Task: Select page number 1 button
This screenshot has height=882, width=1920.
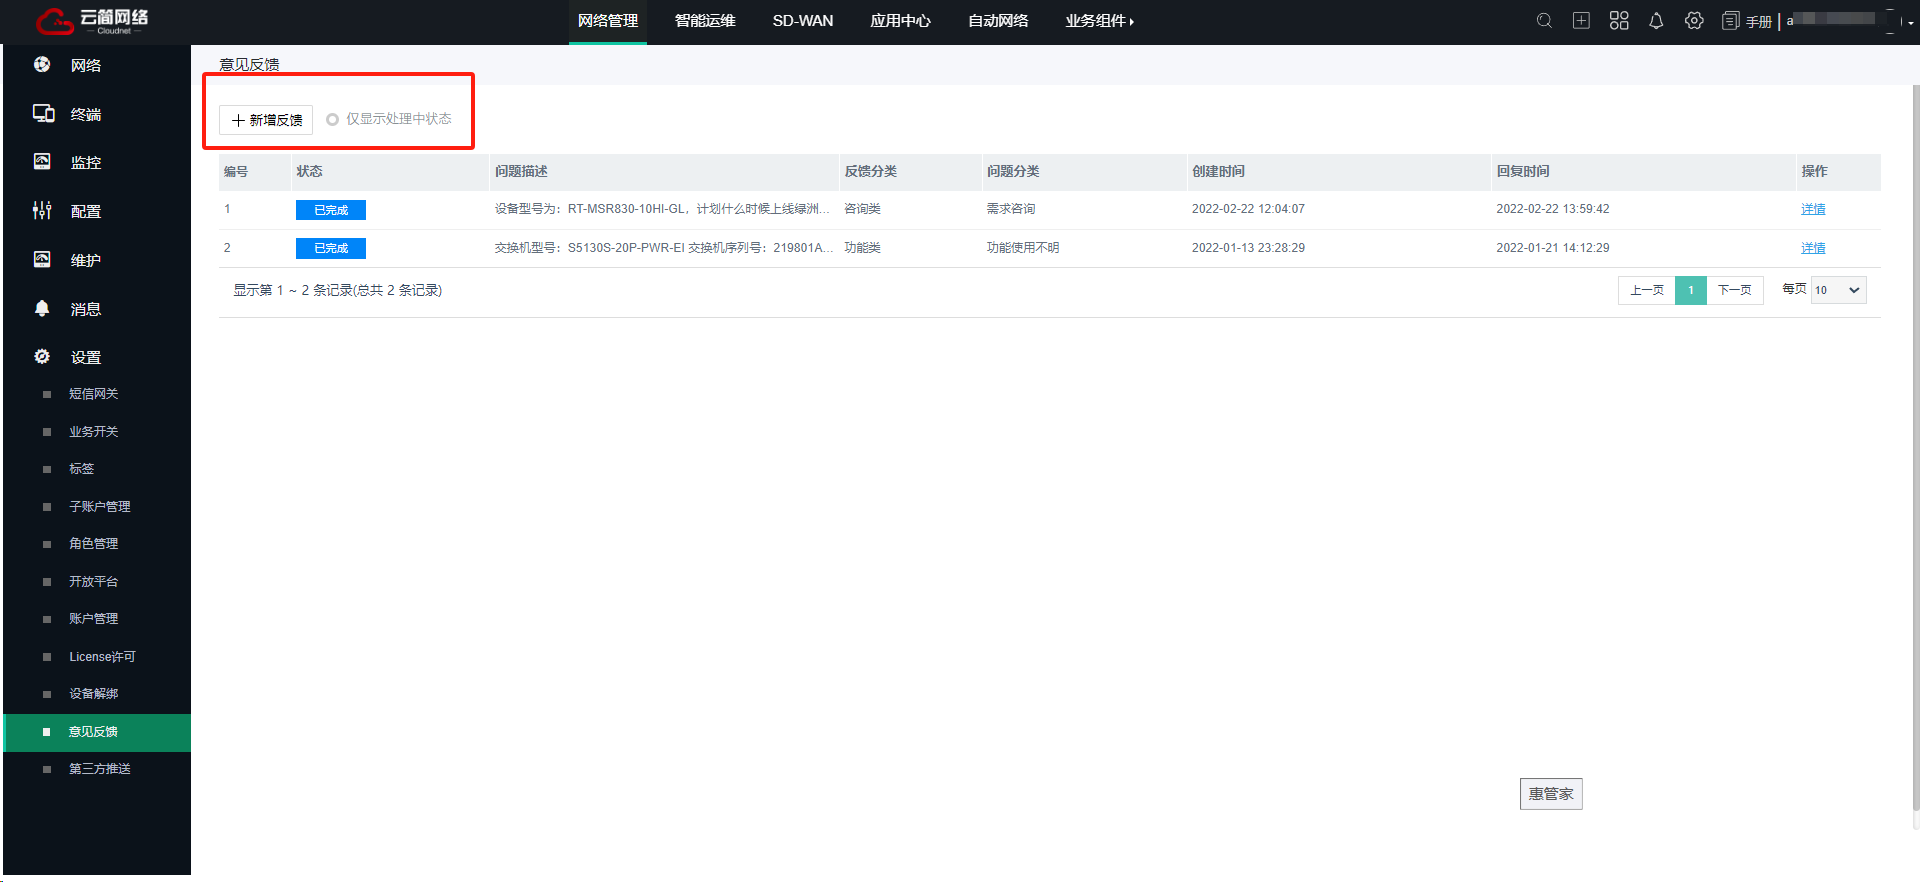Action: tap(1690, 290)
